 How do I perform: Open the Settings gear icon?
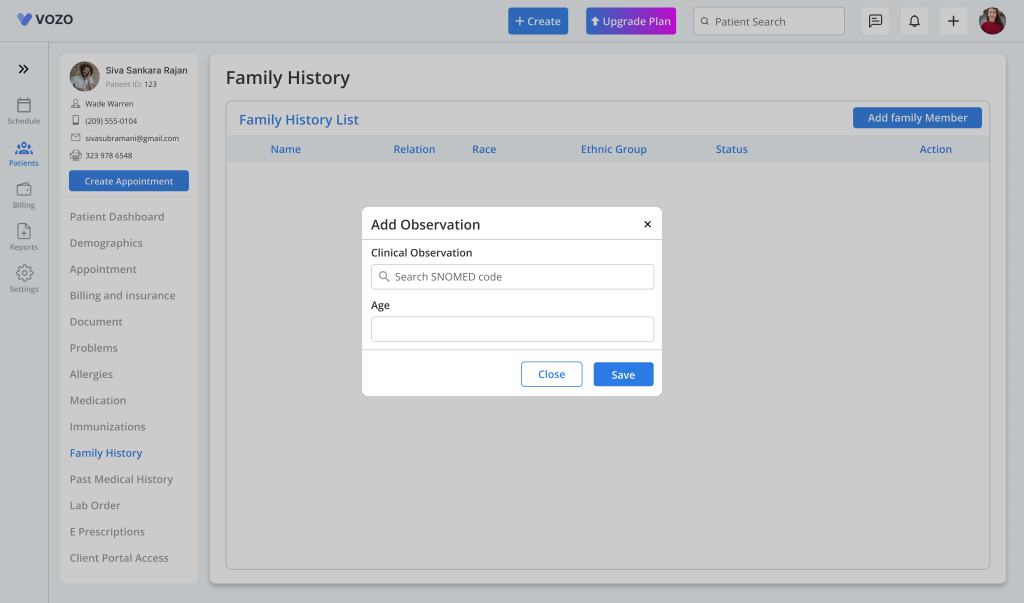tap(24, 274)
